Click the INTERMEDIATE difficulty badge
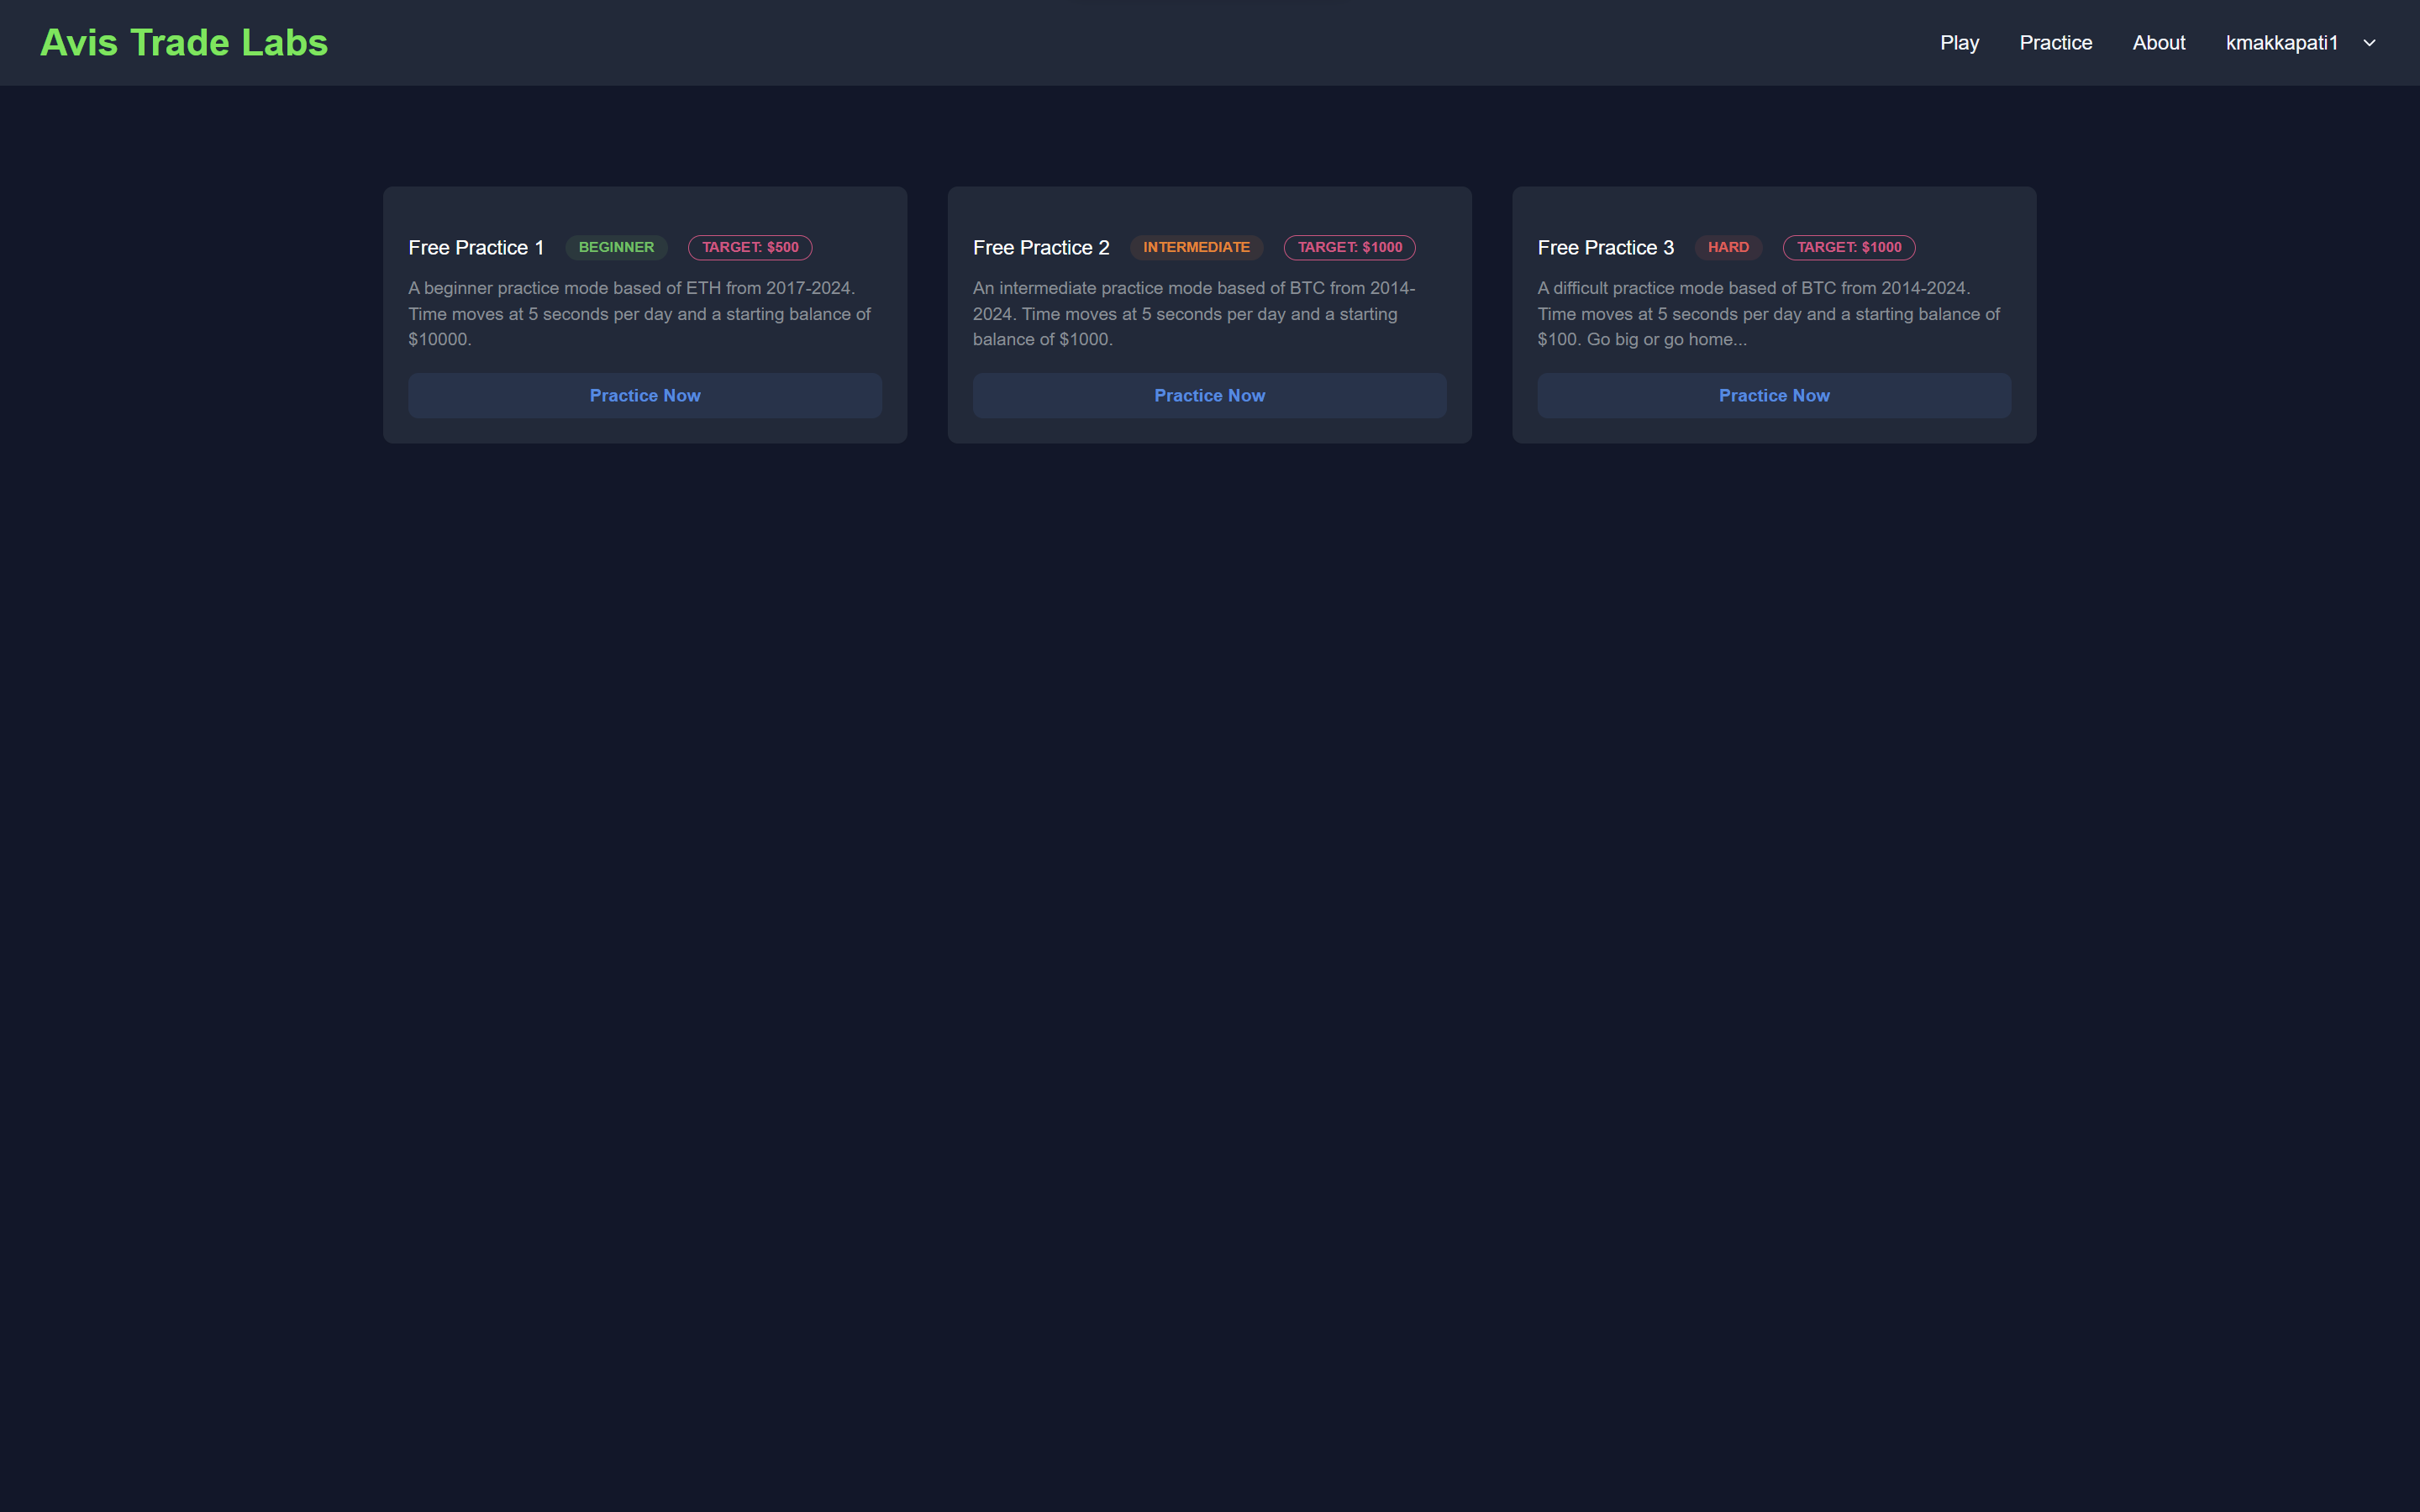Screen dimensions: 2420x1512 [1196, 247]
